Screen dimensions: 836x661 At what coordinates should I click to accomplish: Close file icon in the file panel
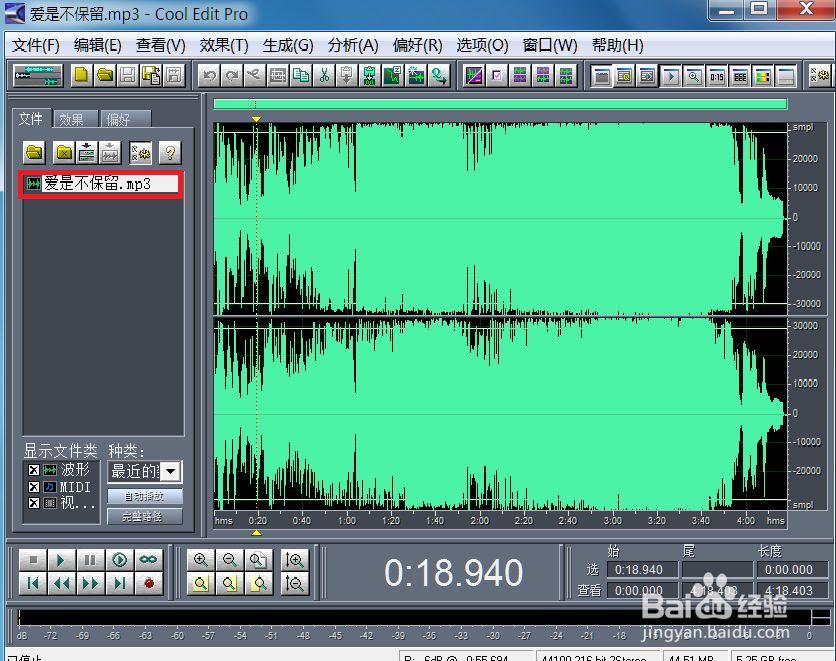64,153
